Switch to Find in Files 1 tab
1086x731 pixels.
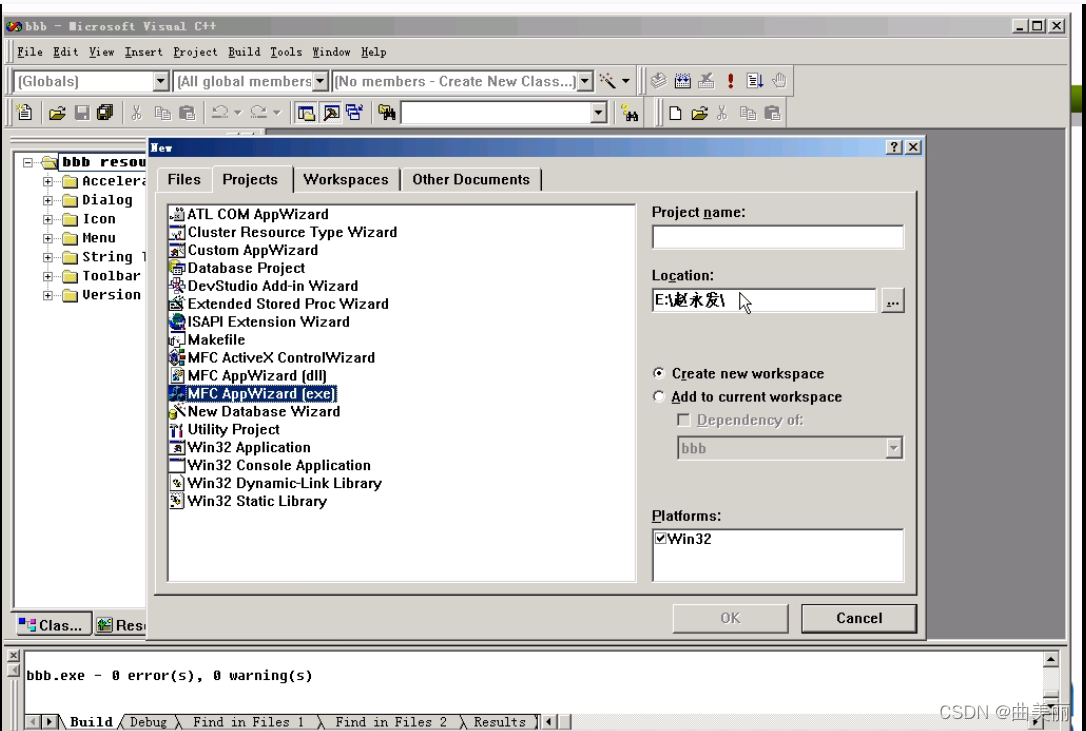coord(248,722)
